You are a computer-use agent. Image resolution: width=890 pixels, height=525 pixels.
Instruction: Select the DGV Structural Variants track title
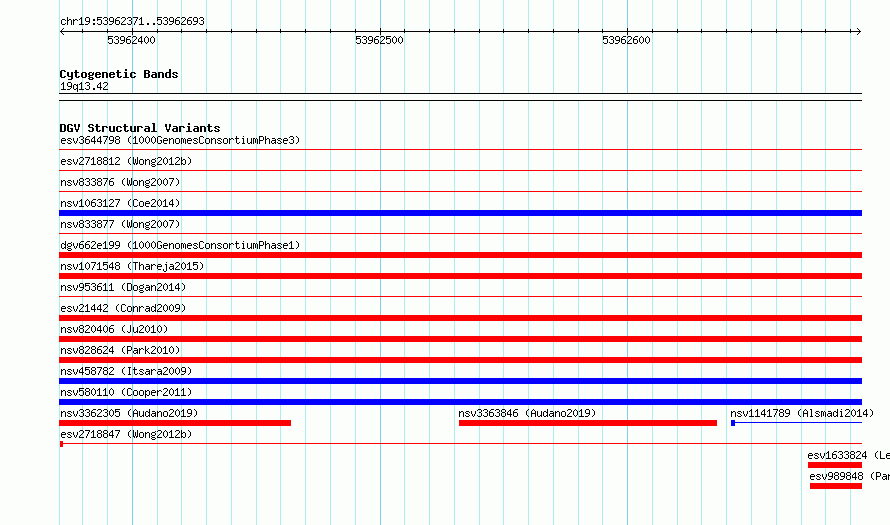click(140, 128)
